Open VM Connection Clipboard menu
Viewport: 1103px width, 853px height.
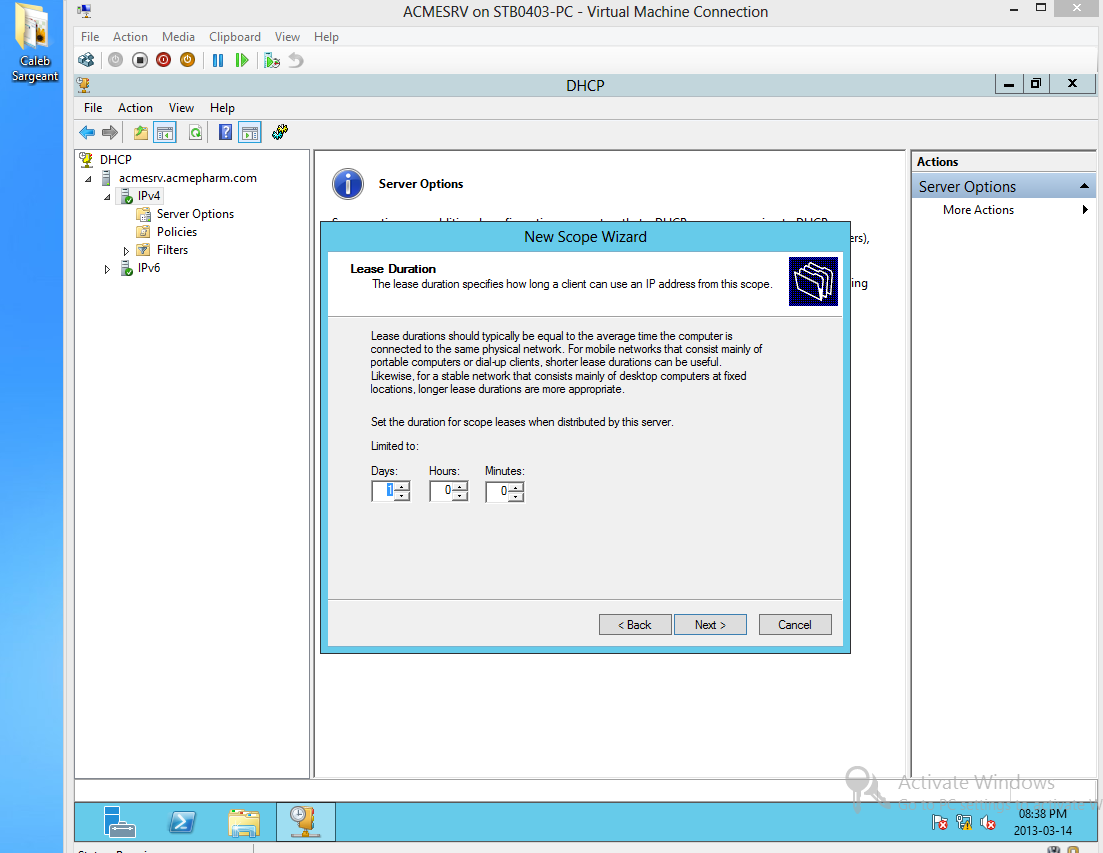point(234,37)
